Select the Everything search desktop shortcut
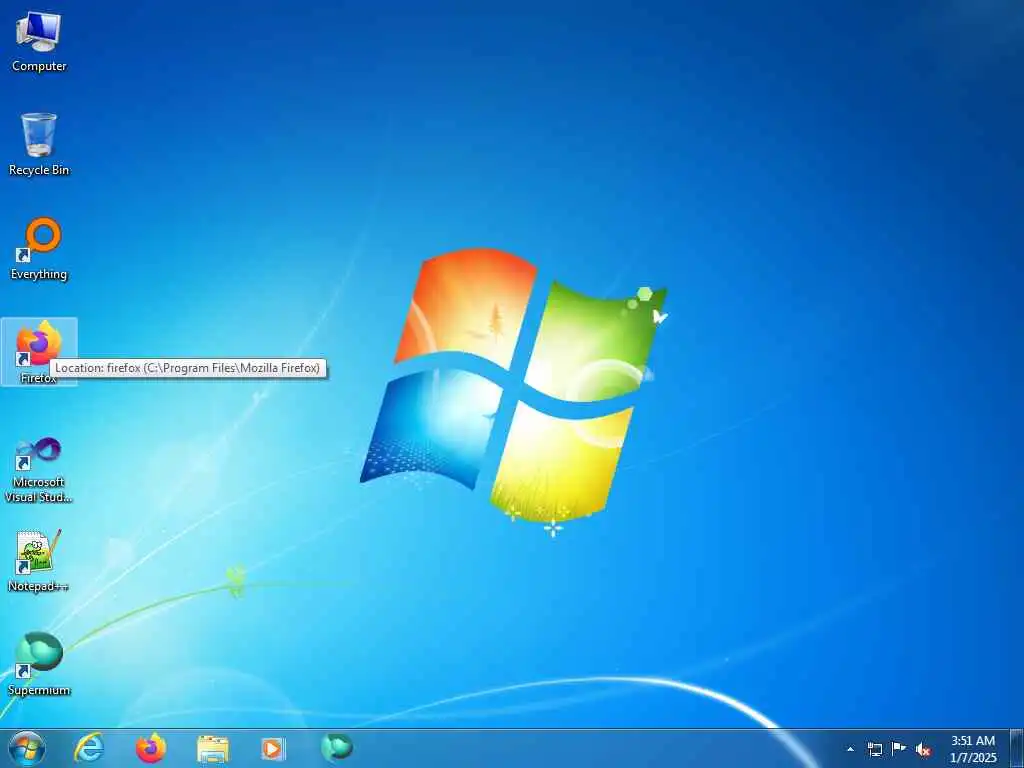1024x768 pixels. tap(39, 249)
